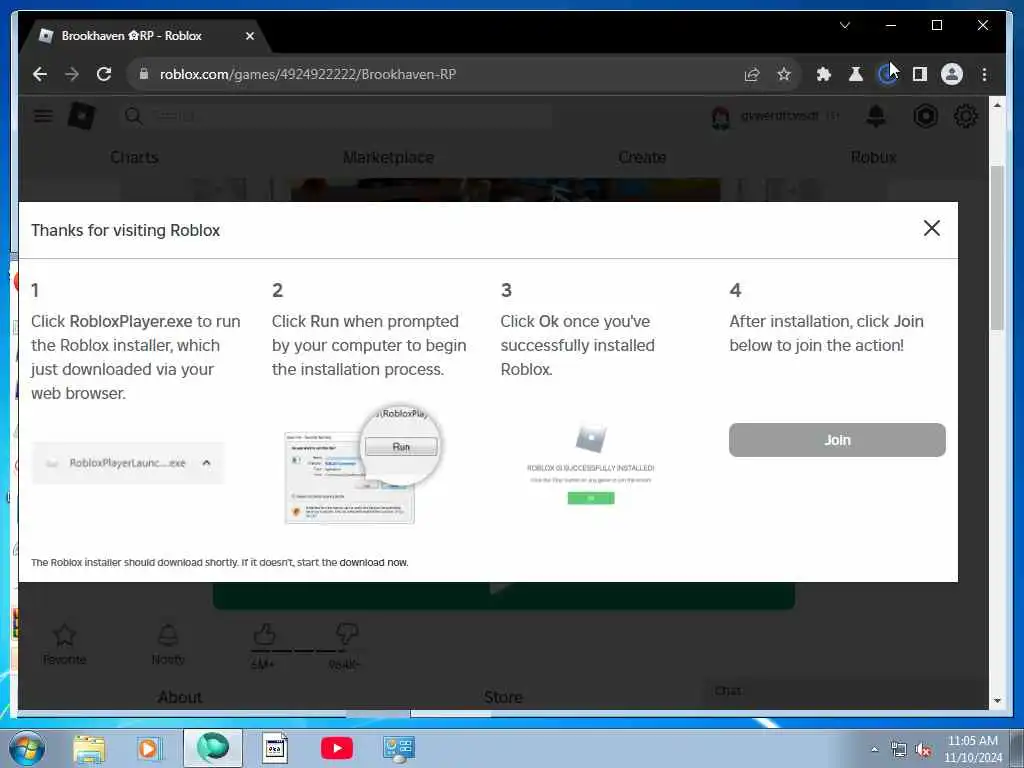The height and width of the screenshot is (768, 1024).
Task: Click the address bar URL
Action: tap(308, 74)
